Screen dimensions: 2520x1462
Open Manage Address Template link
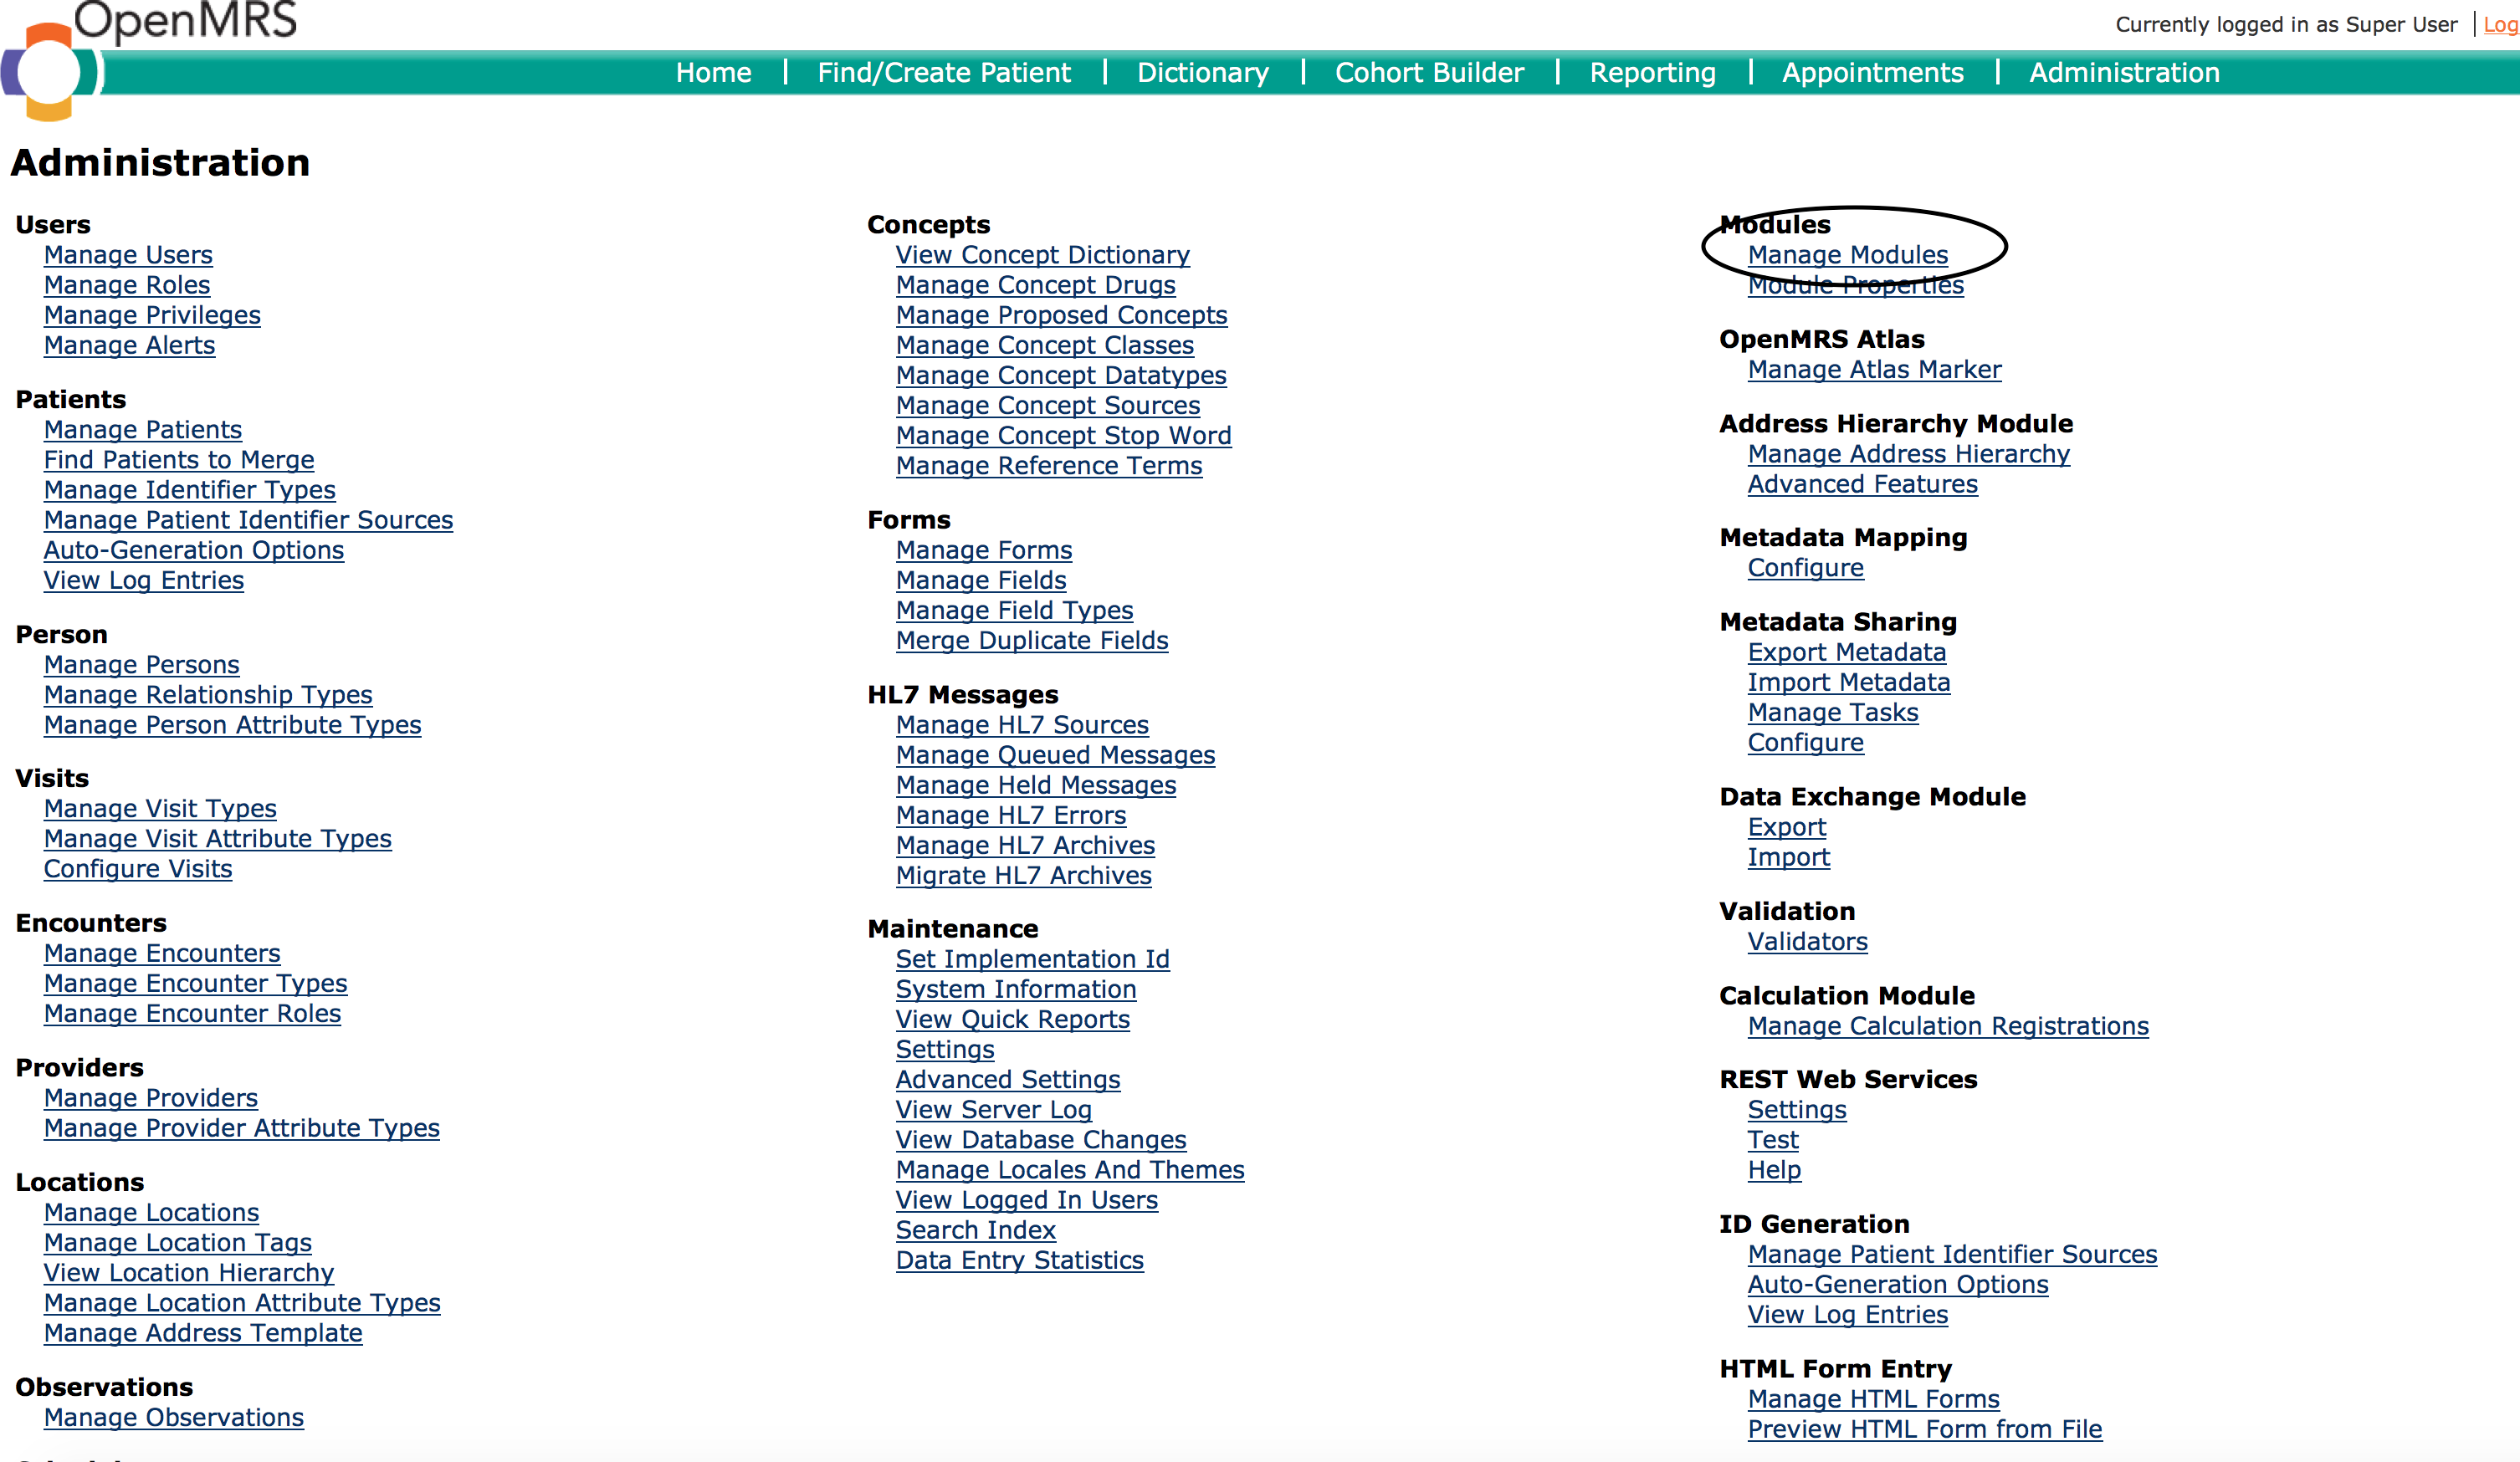pos(203,1333)
